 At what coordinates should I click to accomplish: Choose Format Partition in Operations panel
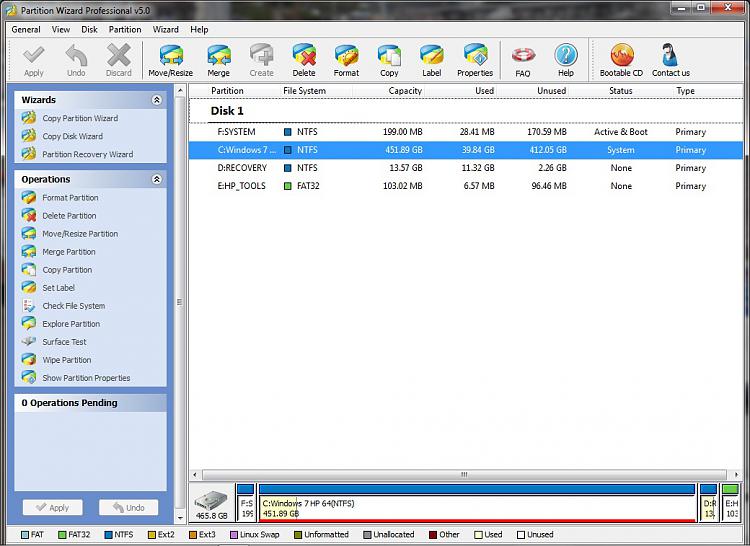(x=70, y=197)
